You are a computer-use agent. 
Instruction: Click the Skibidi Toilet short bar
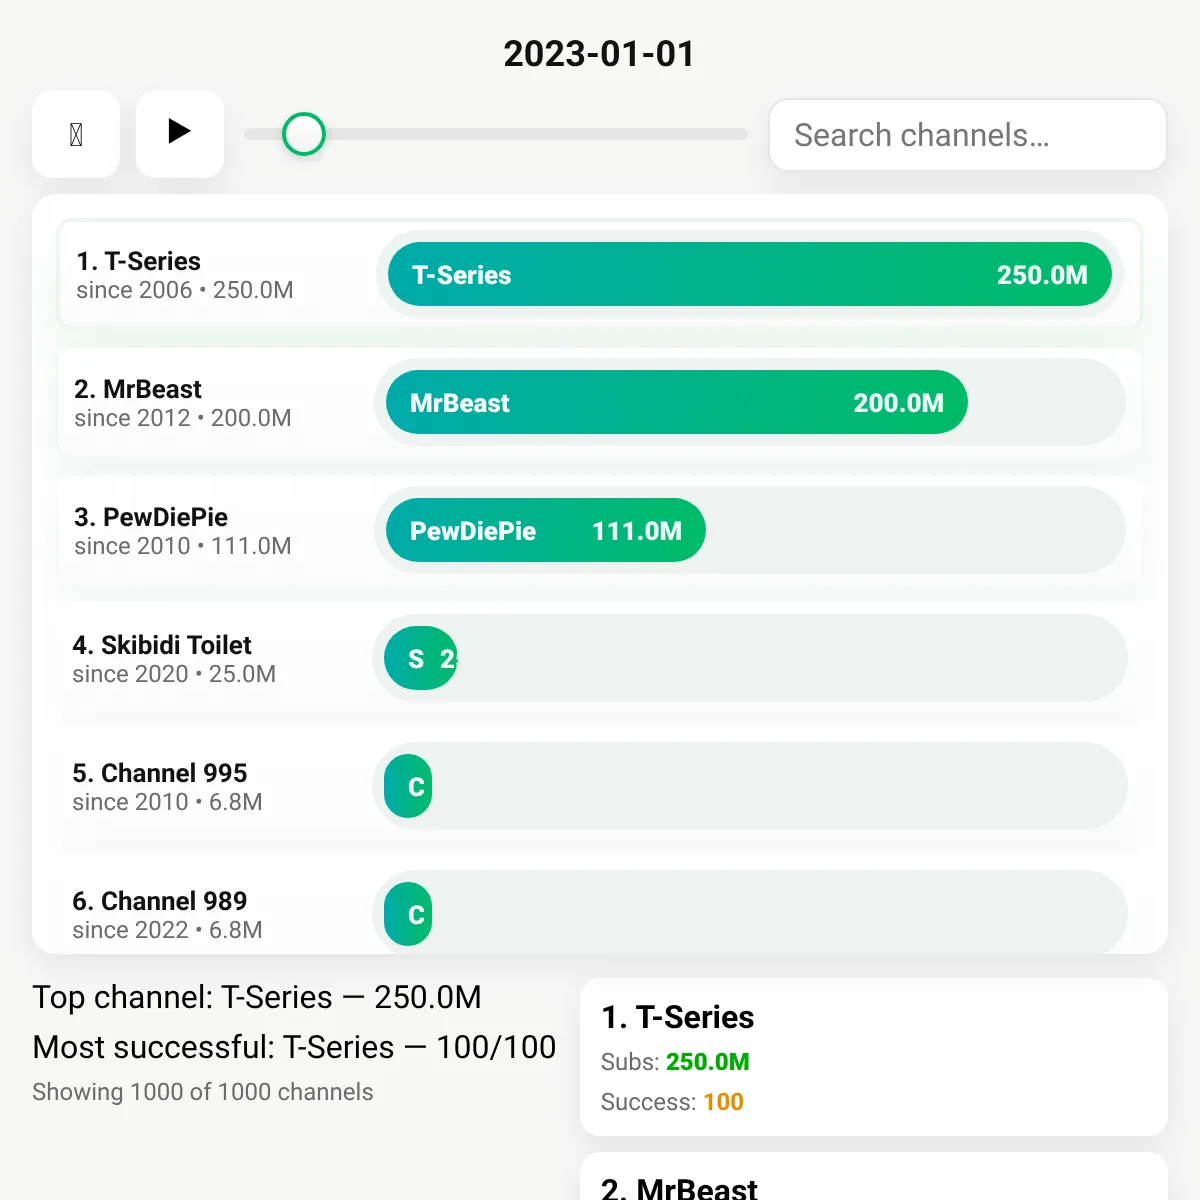coord(421,658)
